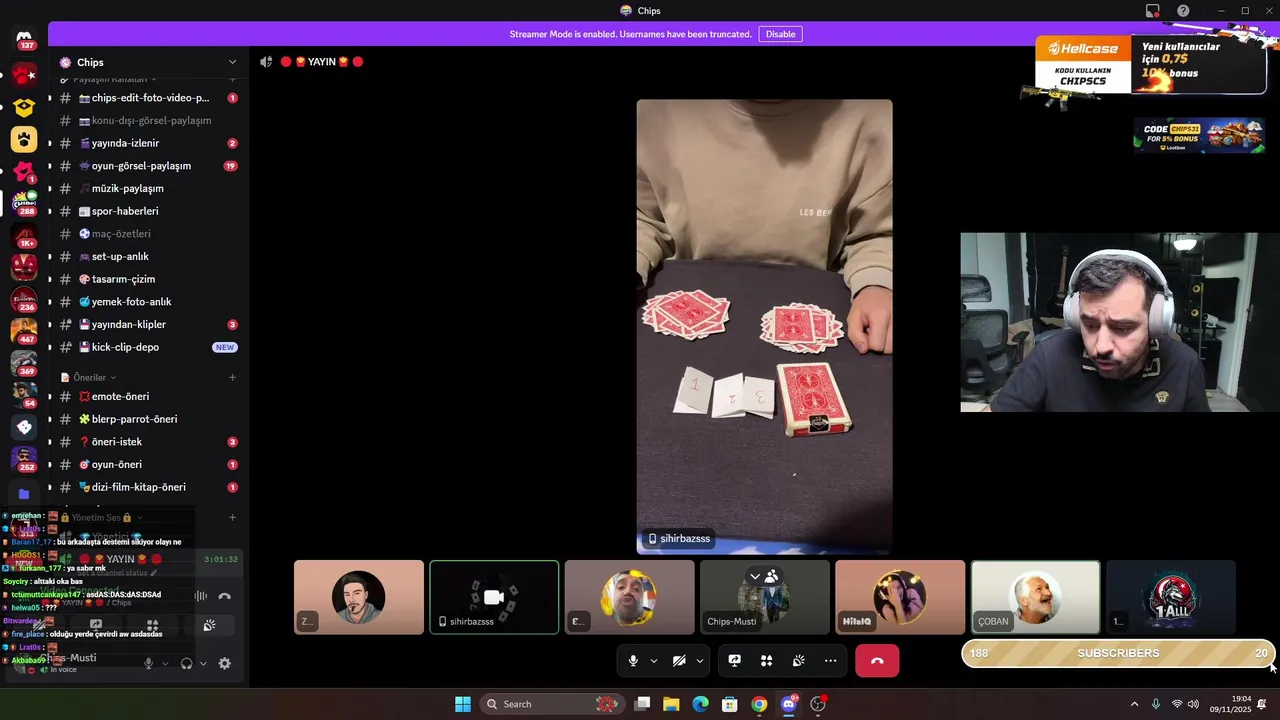Screen dimensions: 1280x720
Task: Mute microphone in the call control bar
Action: [633, 661]
